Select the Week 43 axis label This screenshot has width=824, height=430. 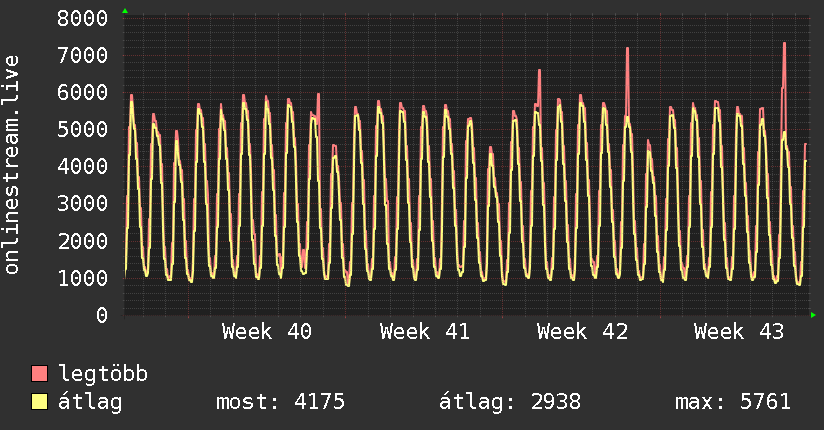click(739, 332)
